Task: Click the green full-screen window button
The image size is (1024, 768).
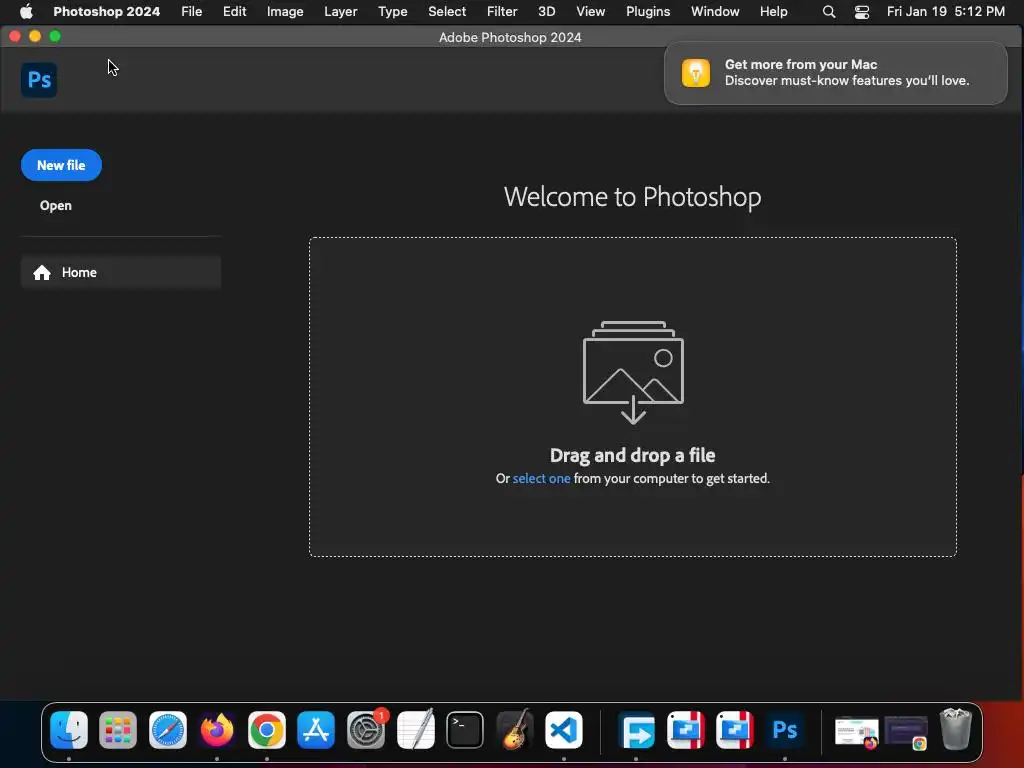Action: 56,37
